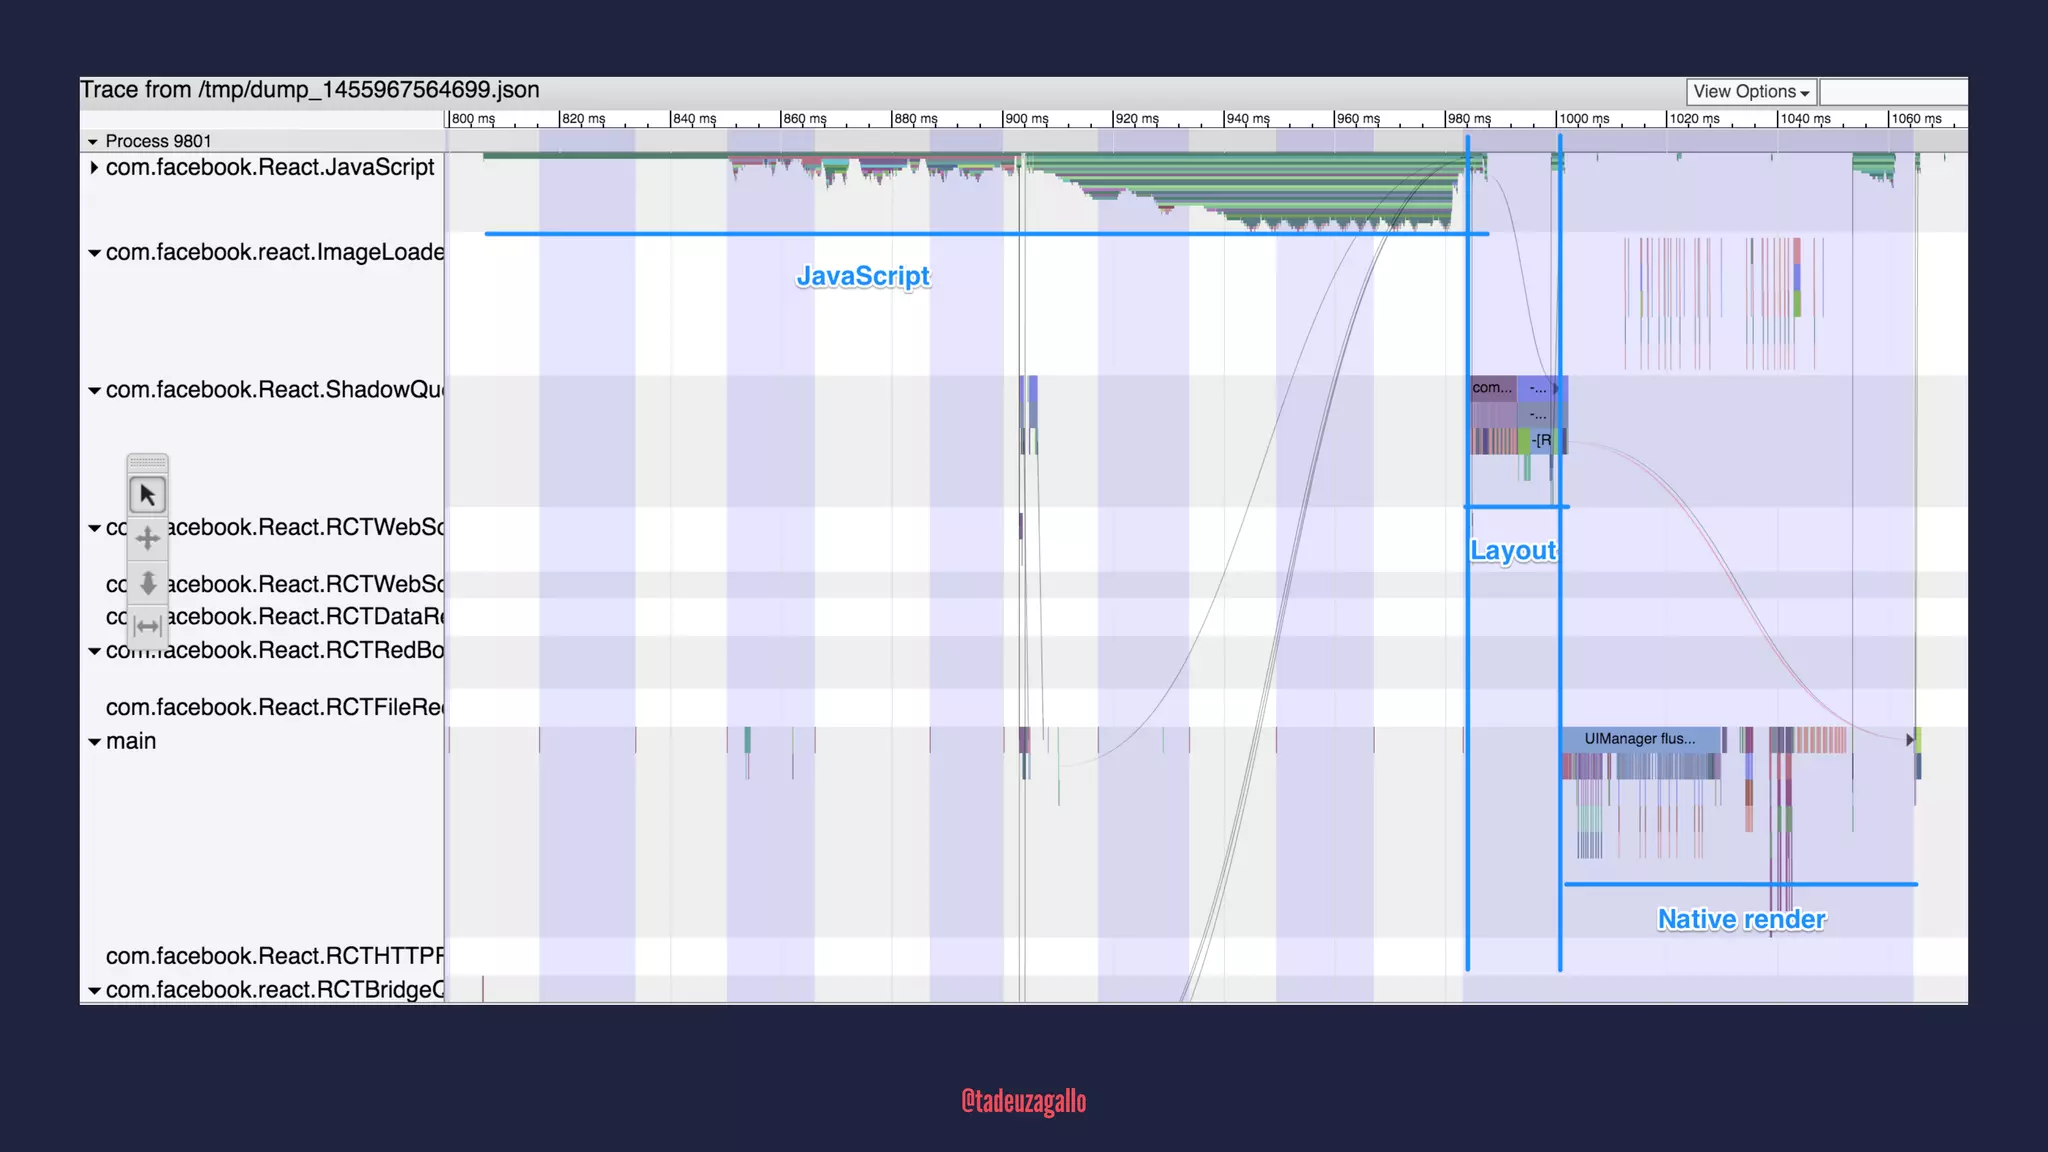Collapse the main thread track
The image size is (2048, 1152).
click(94, 742)
